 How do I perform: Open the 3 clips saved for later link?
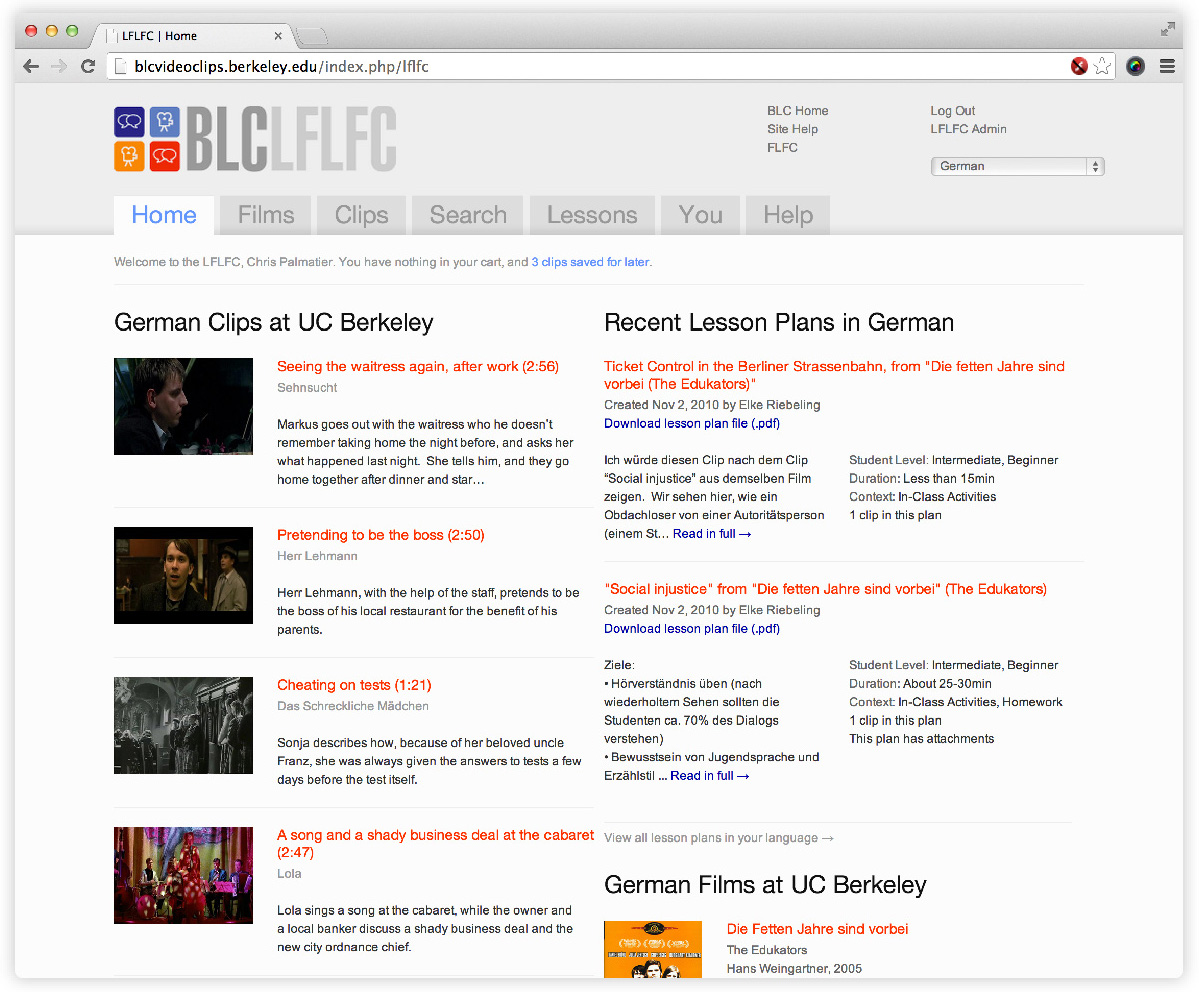(x=590, y=262)
